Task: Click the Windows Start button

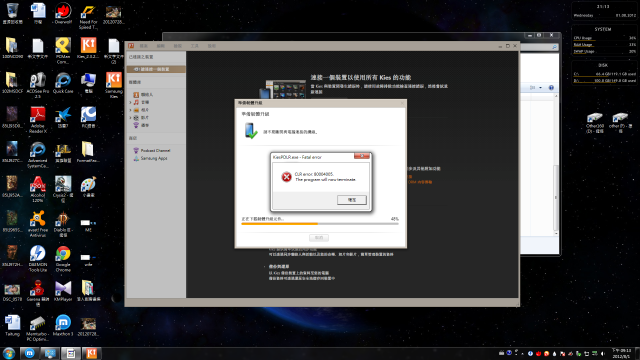Action: coord(9,353)
